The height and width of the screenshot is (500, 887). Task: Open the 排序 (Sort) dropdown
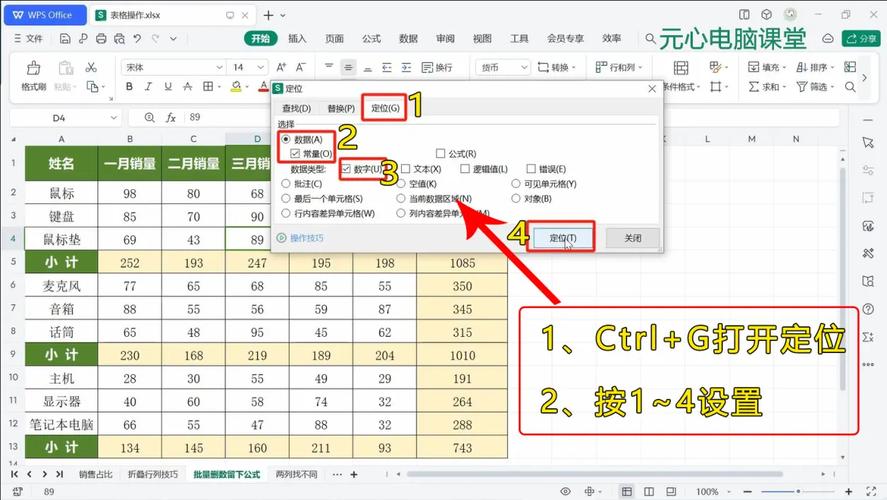point(815,67)
